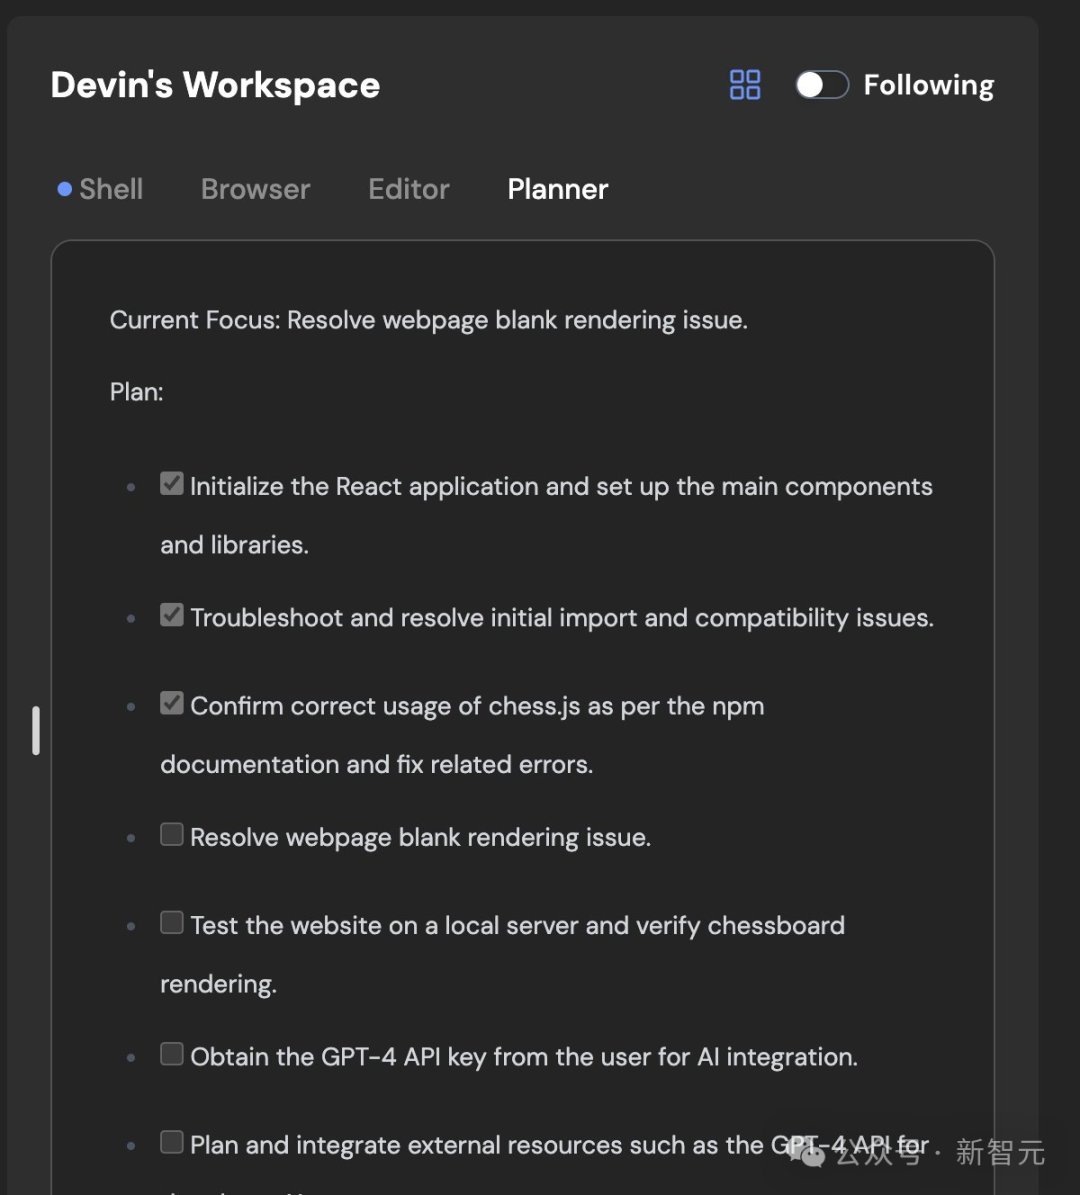Screen dimensions: 1080x1195
Task: Check the Obtain the GPT-4 API key checkbox
Action: 172,1055
